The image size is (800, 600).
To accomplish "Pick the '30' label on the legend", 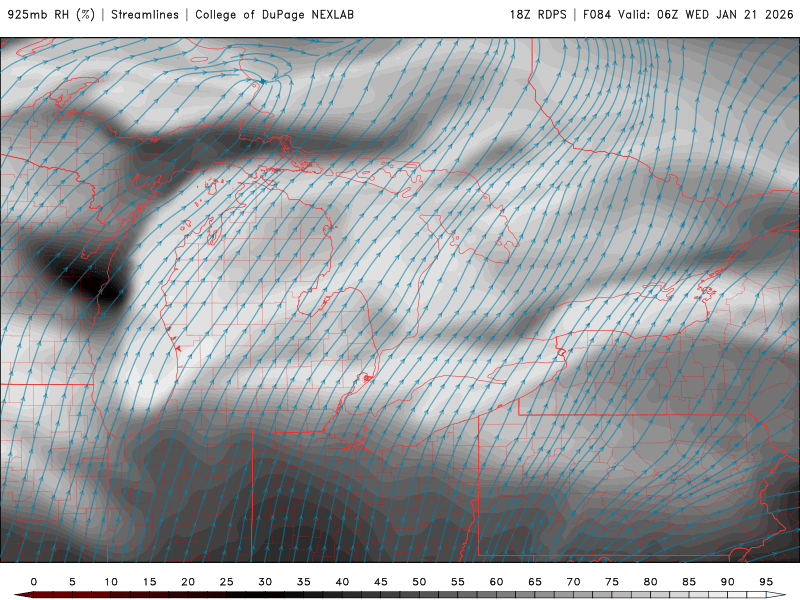I will (265, 582).
